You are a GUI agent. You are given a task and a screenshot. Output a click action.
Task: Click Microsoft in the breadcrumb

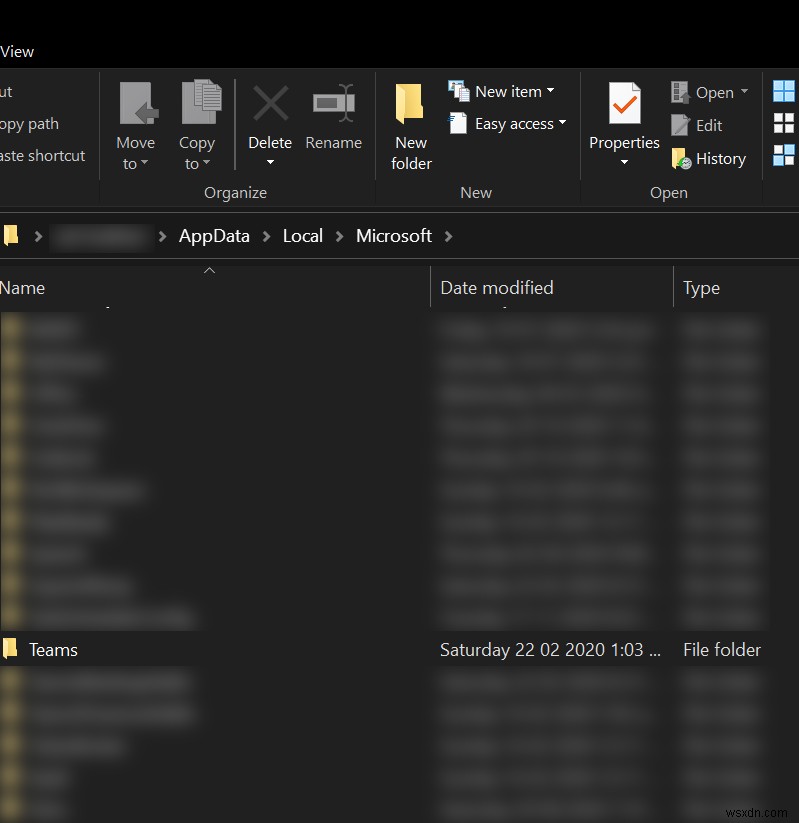pyautogui.click(x=394, y=236)
